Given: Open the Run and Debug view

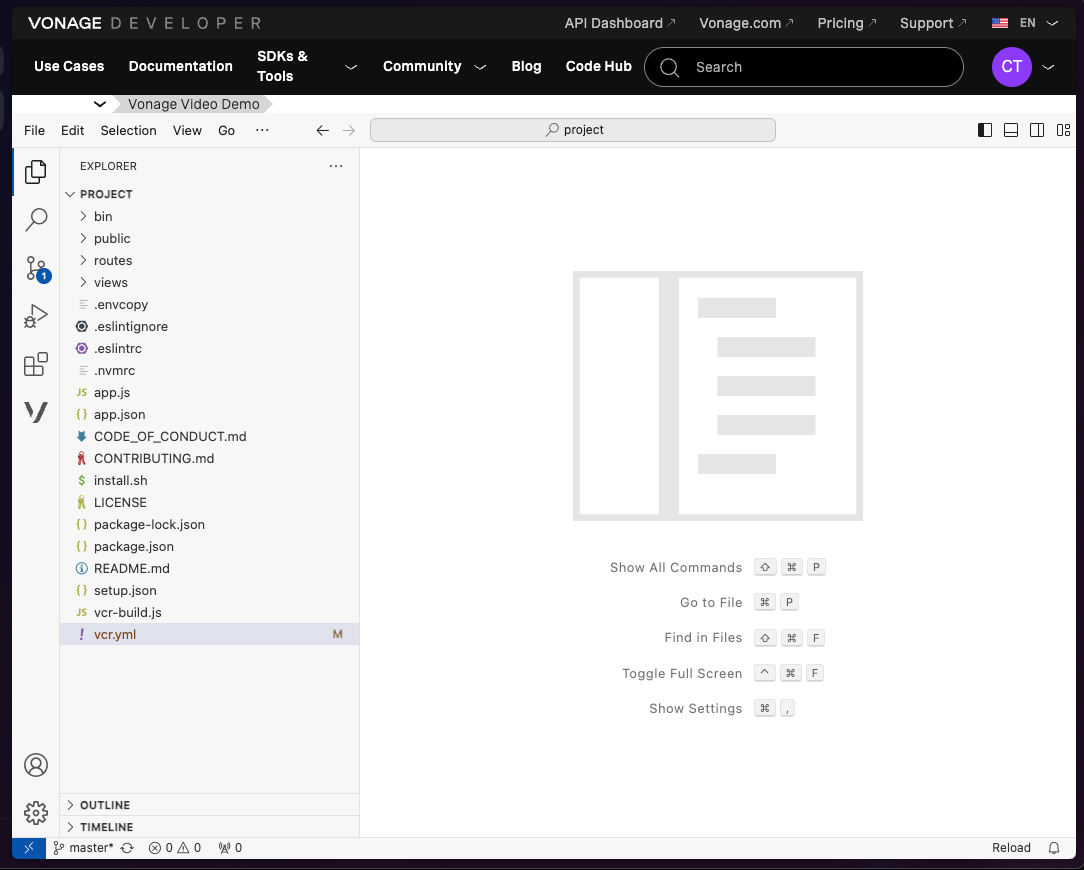Looking at the screenshot, I should click(x=35, y=316).
